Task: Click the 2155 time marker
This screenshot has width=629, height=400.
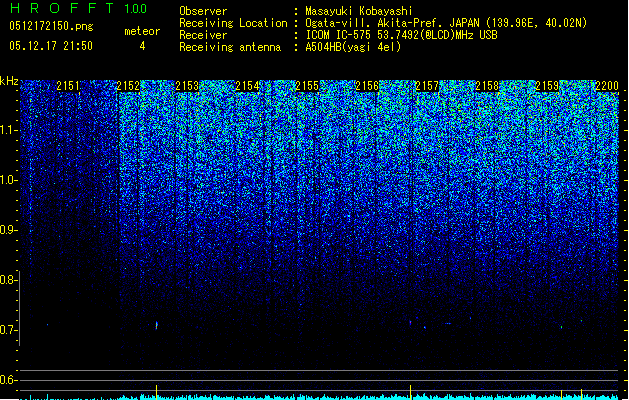Action: [x=307, y=86]
